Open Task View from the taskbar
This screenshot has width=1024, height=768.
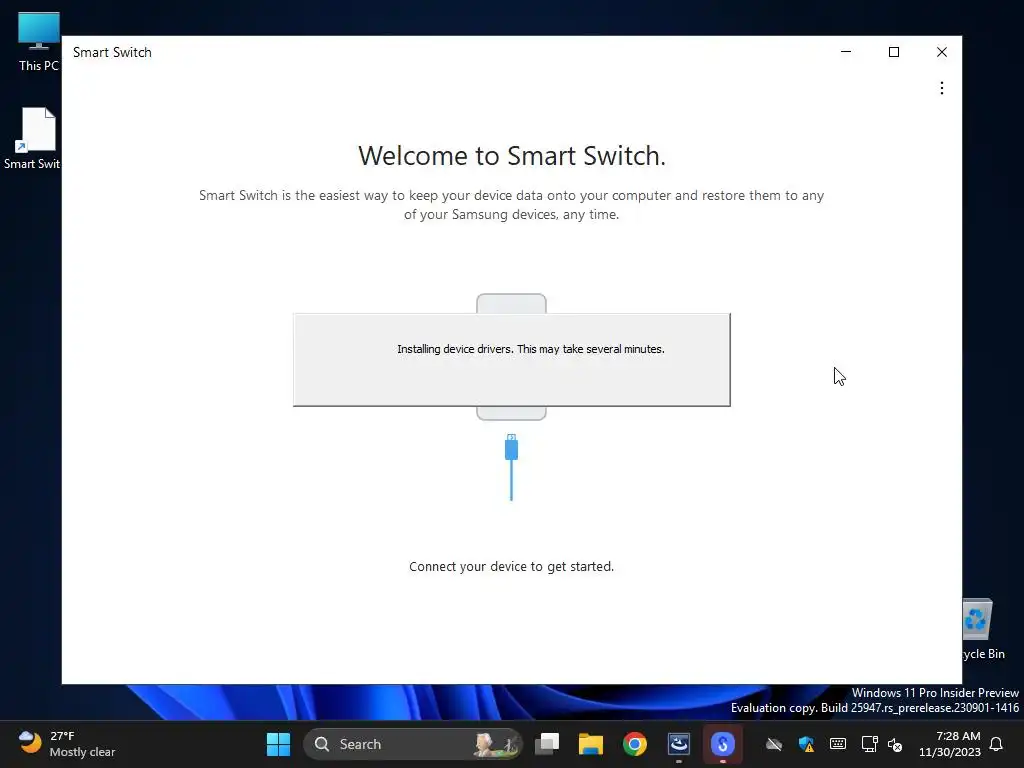547,744
